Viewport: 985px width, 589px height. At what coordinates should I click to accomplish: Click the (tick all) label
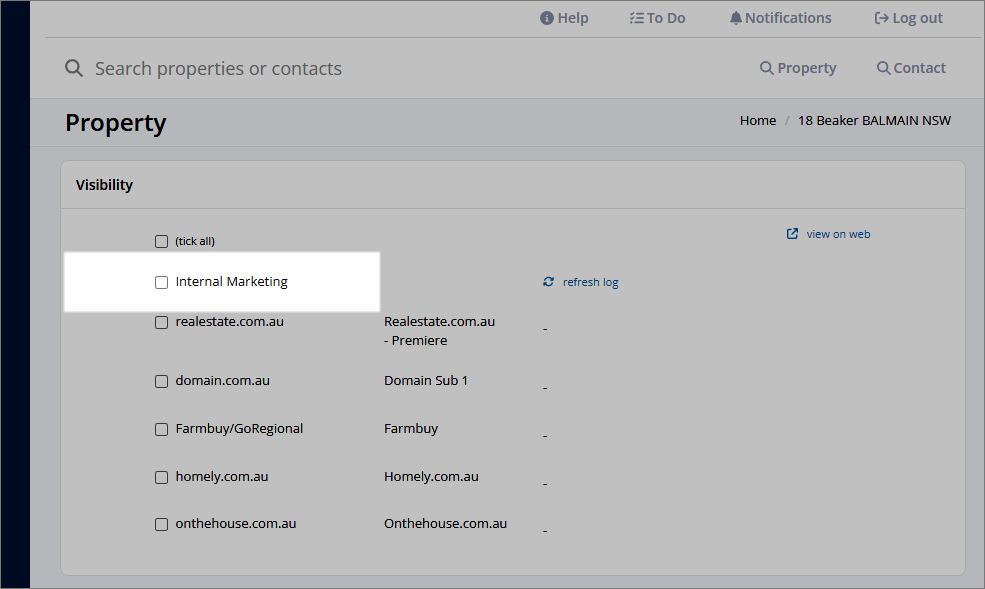tap(195, 241)
